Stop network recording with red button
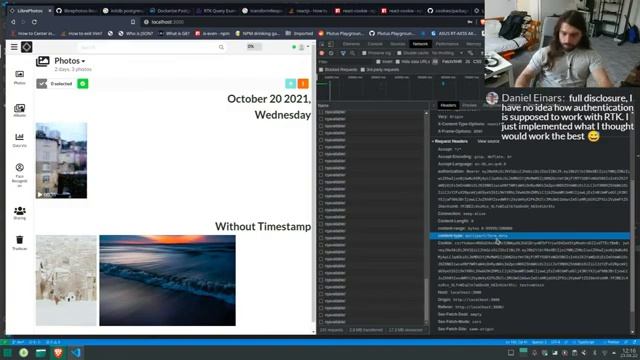The image size is (640, 360). (322, 53)
